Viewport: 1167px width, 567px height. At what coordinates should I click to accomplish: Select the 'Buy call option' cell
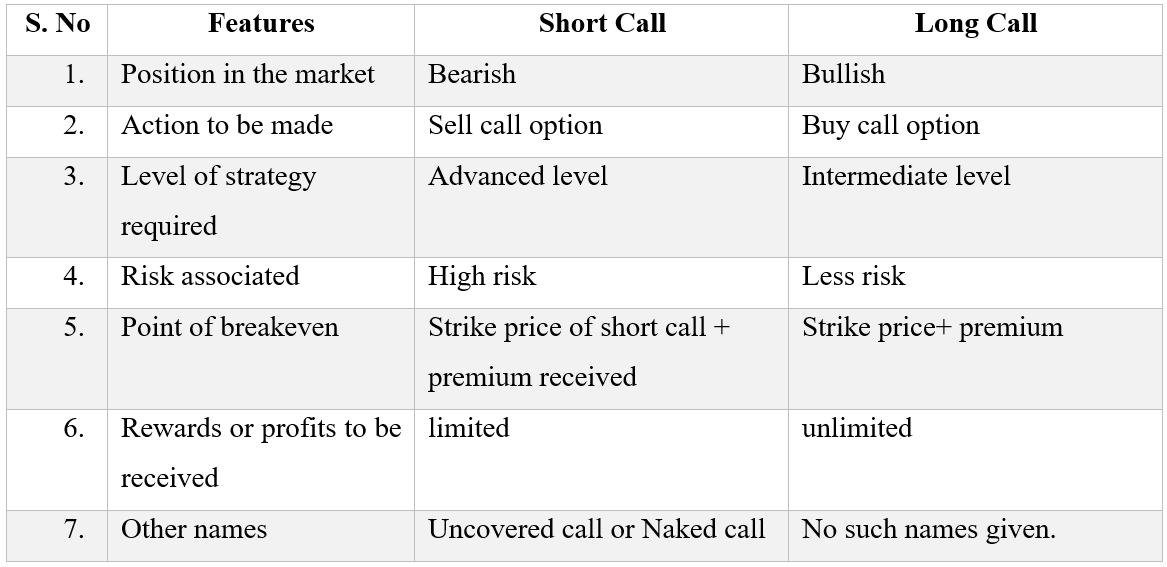point(890,126)
